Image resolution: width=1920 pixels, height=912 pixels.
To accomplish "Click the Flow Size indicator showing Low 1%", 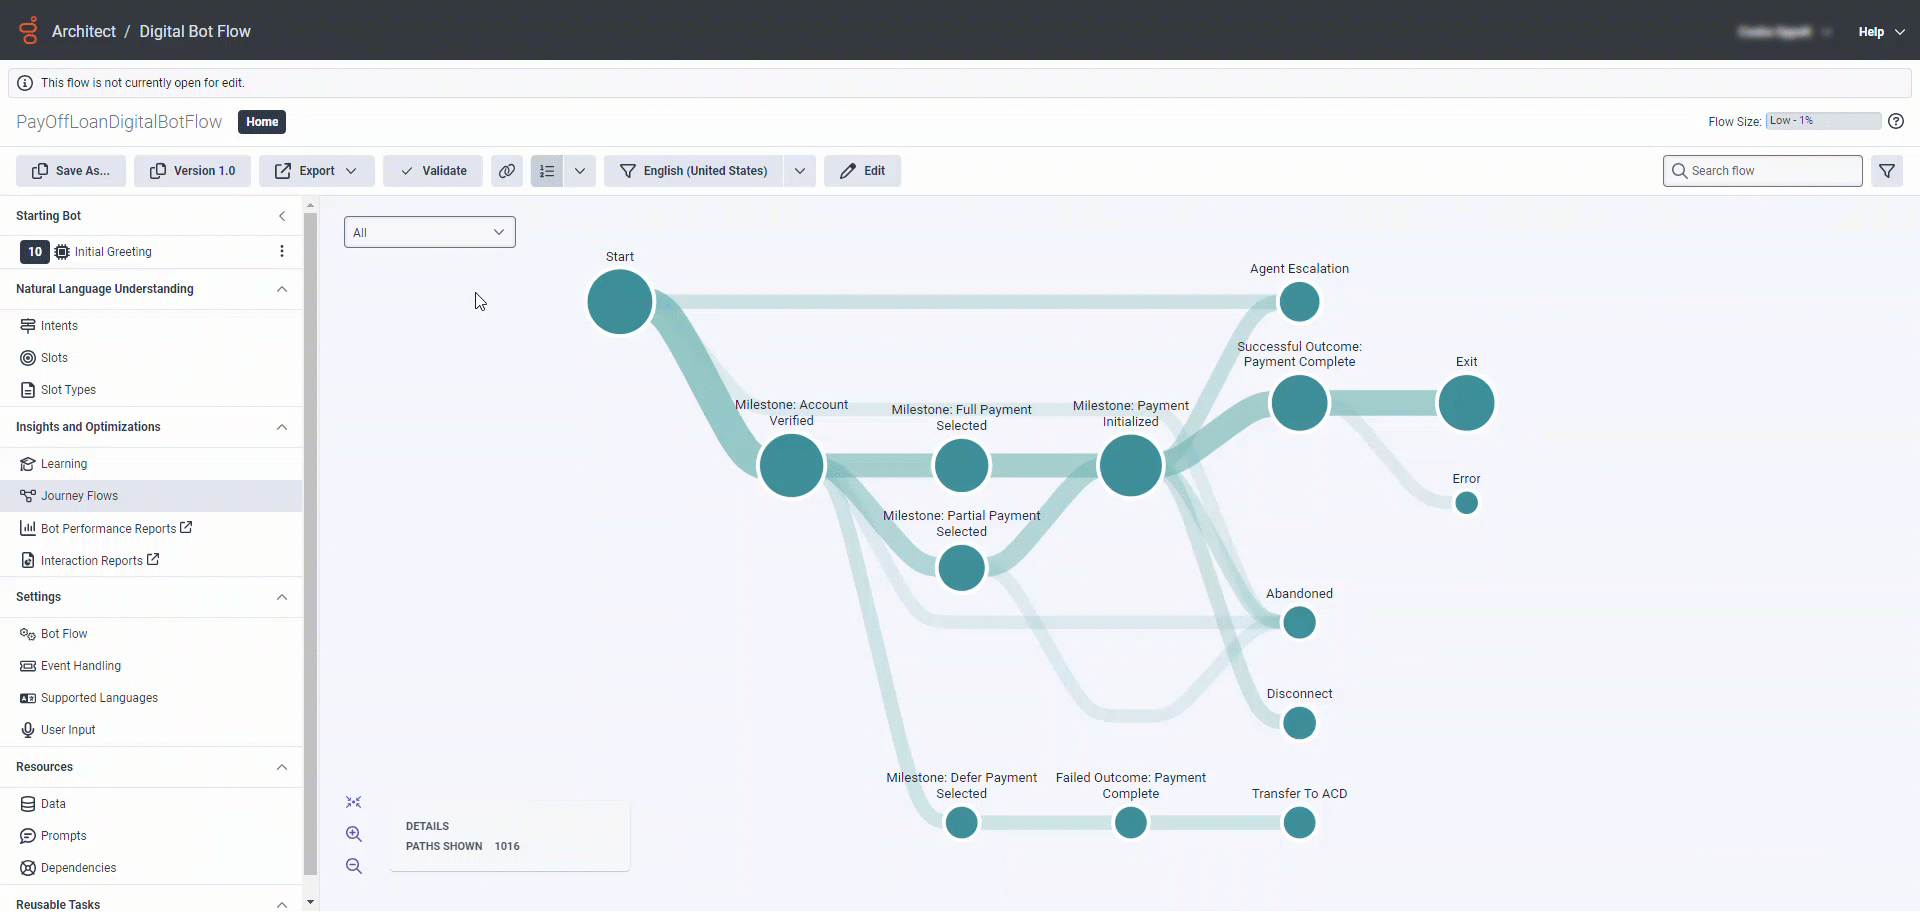I will [1822, 120].
